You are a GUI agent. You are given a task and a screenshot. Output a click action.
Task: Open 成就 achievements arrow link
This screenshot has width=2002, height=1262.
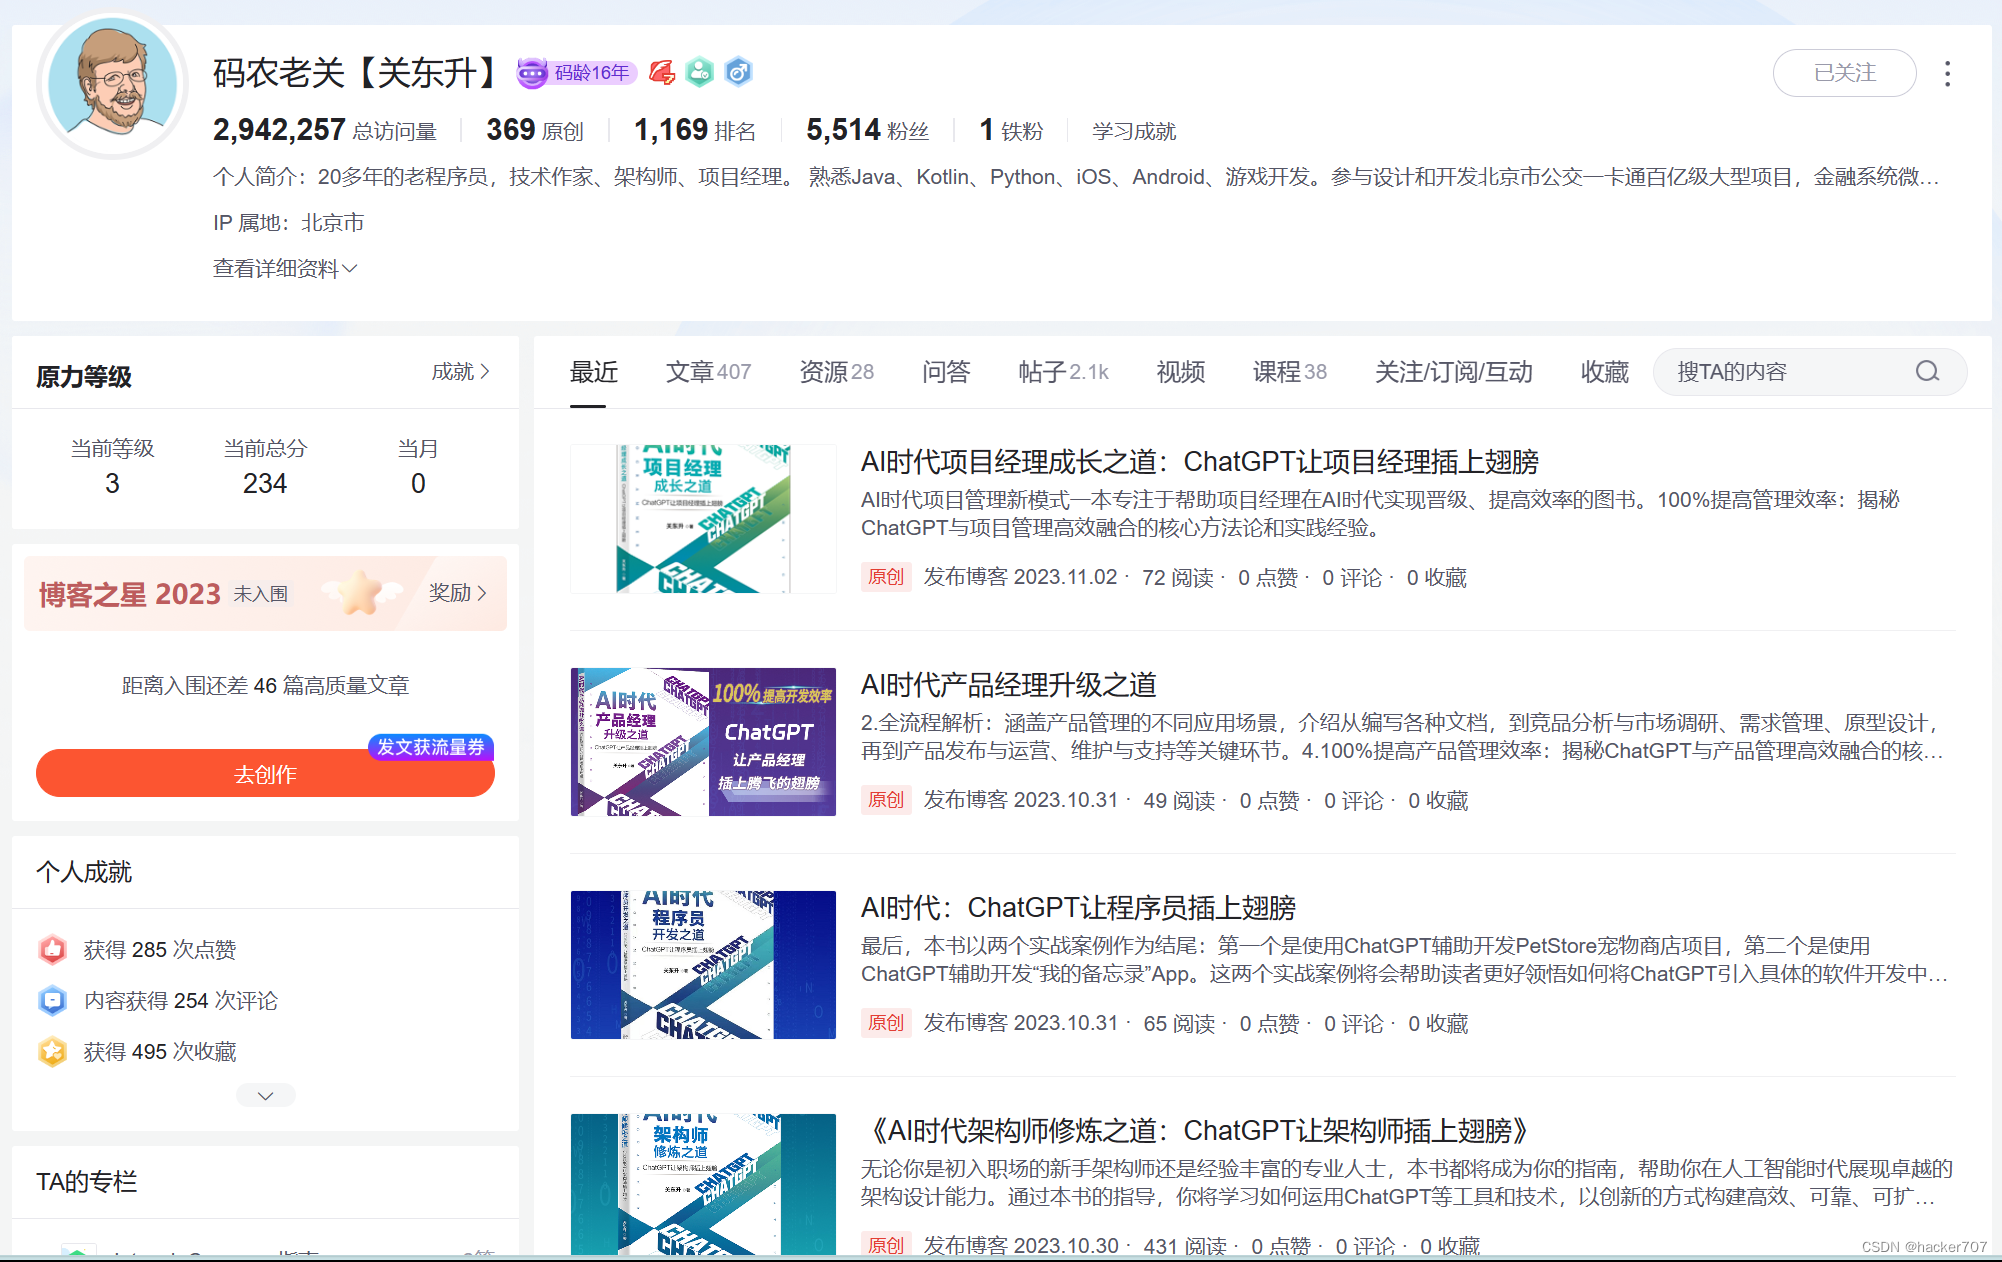click(461, 372)
